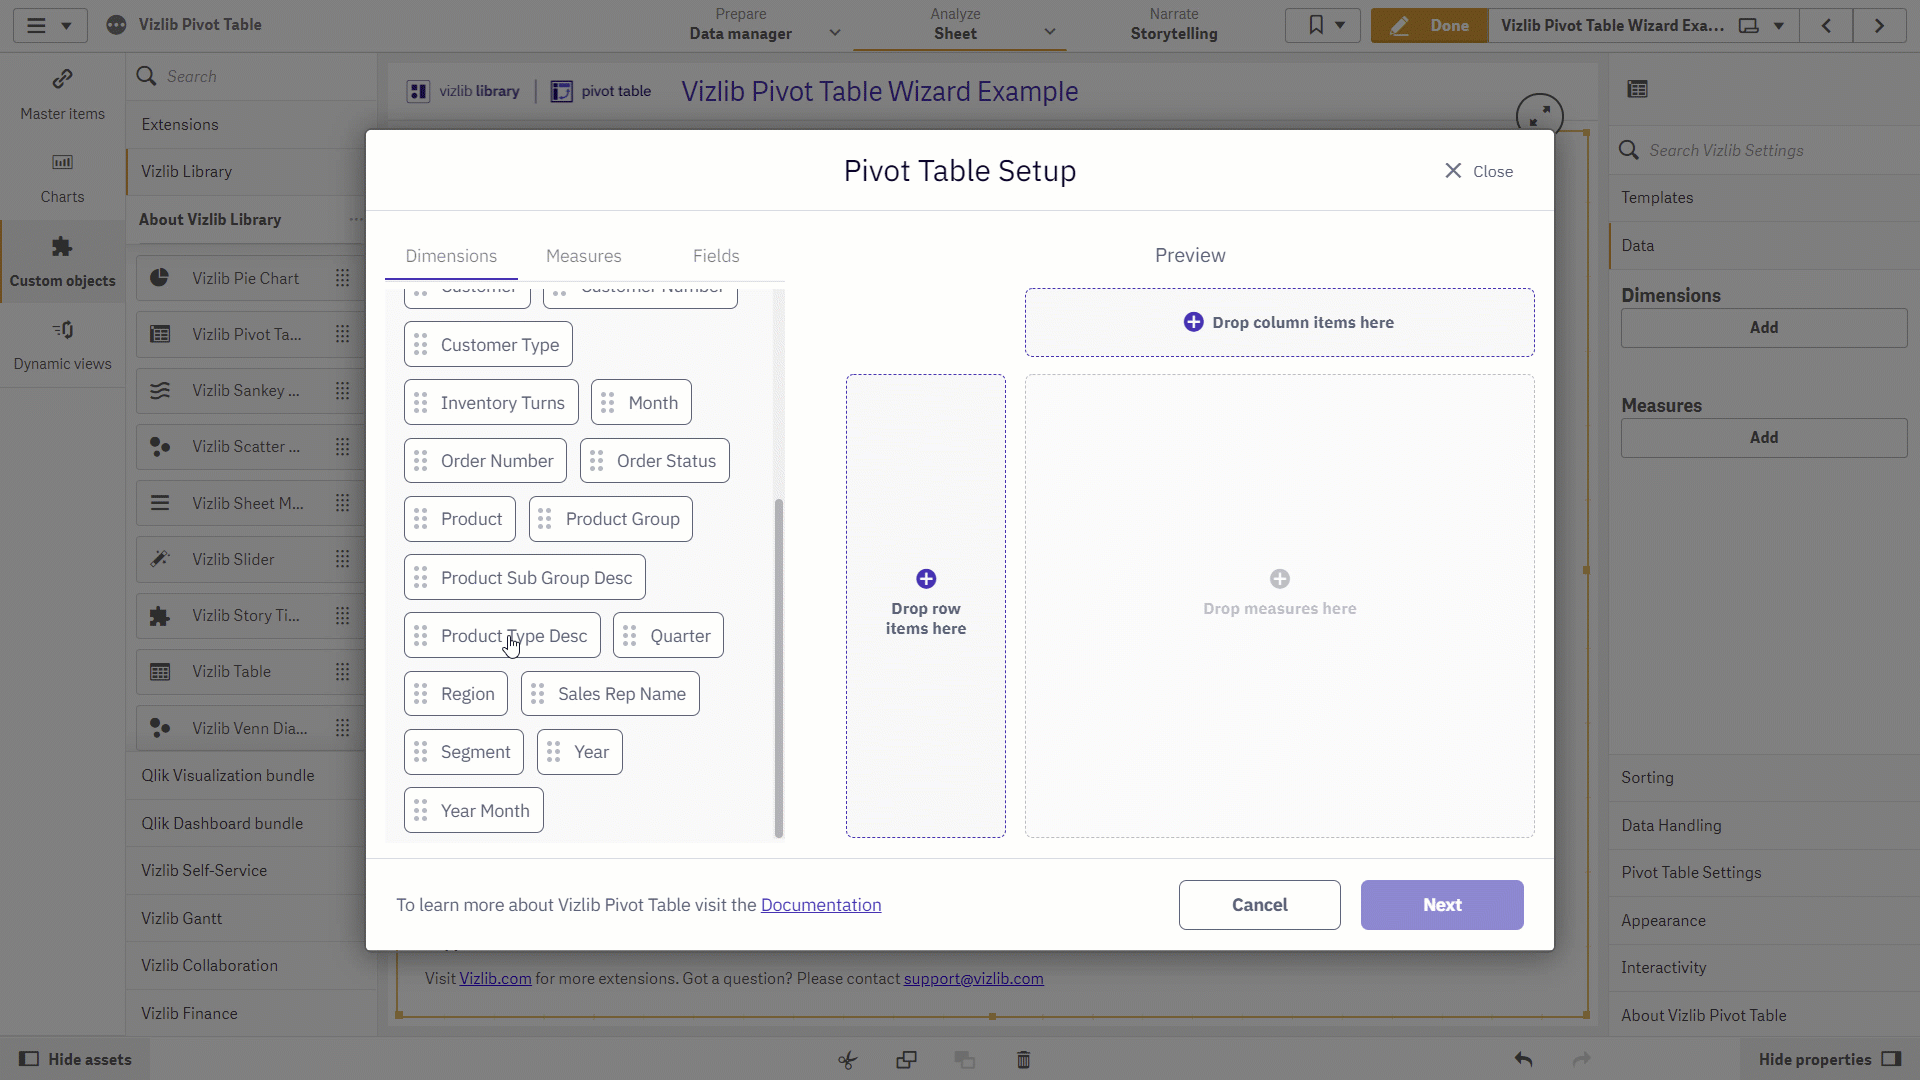Click the undo arrow icon

[x=1523, y=1059]
